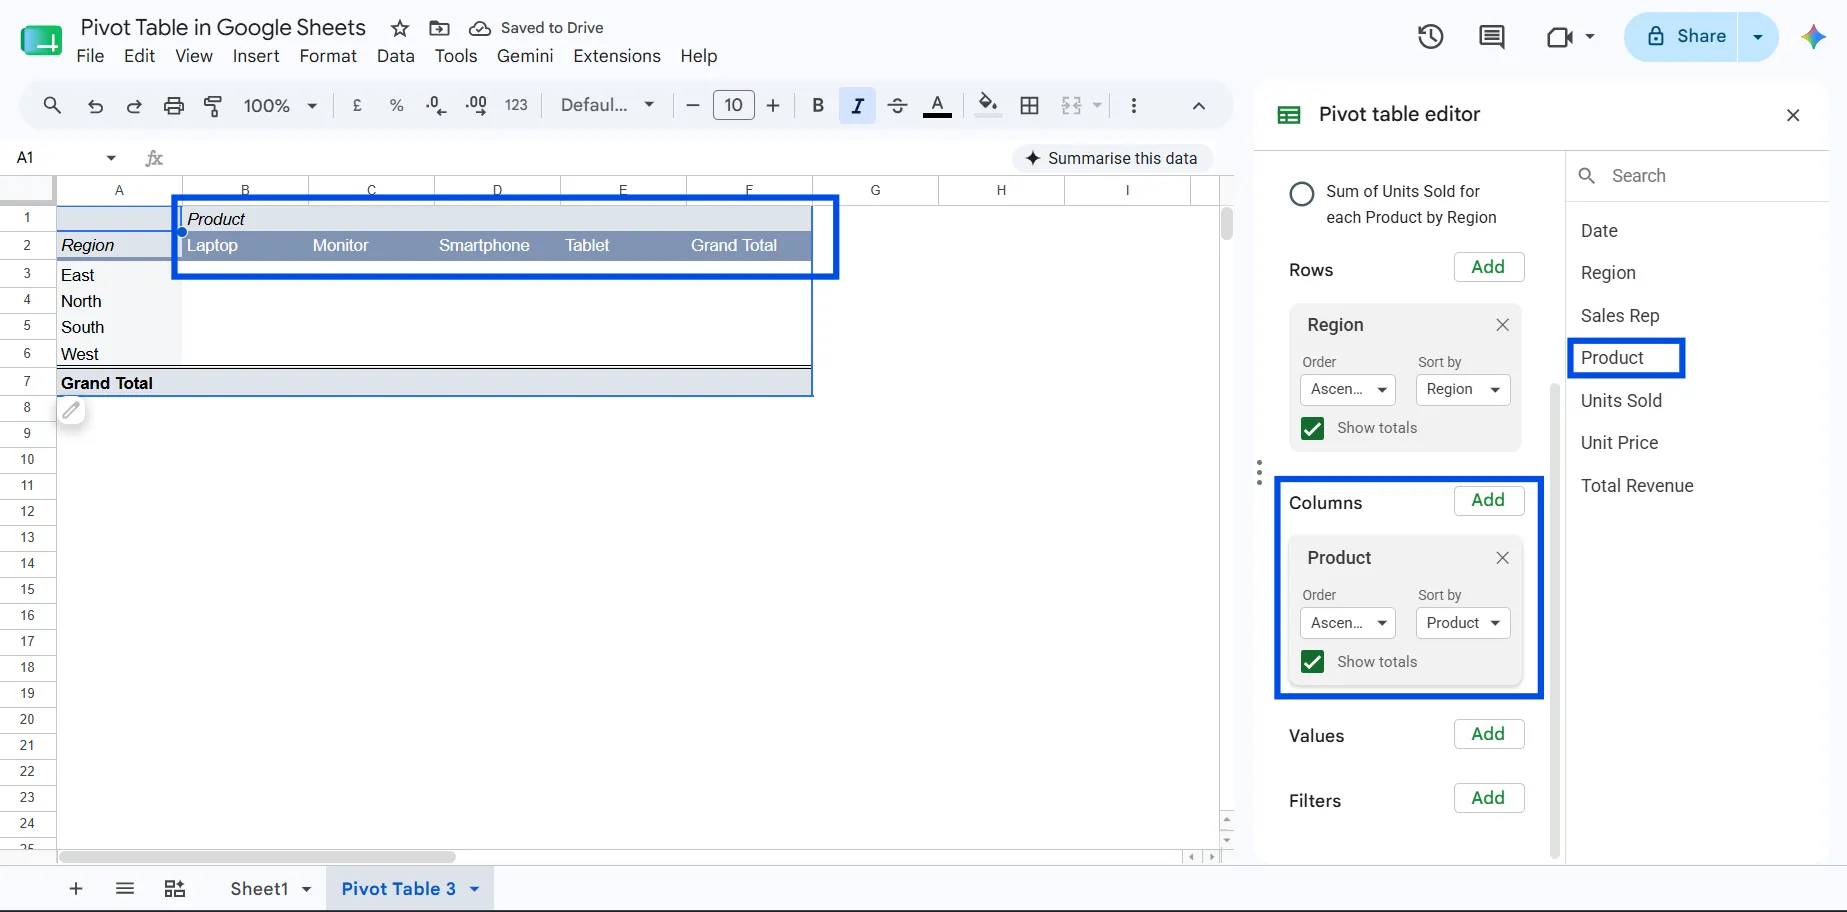This screenshot has width=1847, height=912.
Task: Open Gemini sparkle assistant
Action: pyautogui.click(x=1813, y=37)
